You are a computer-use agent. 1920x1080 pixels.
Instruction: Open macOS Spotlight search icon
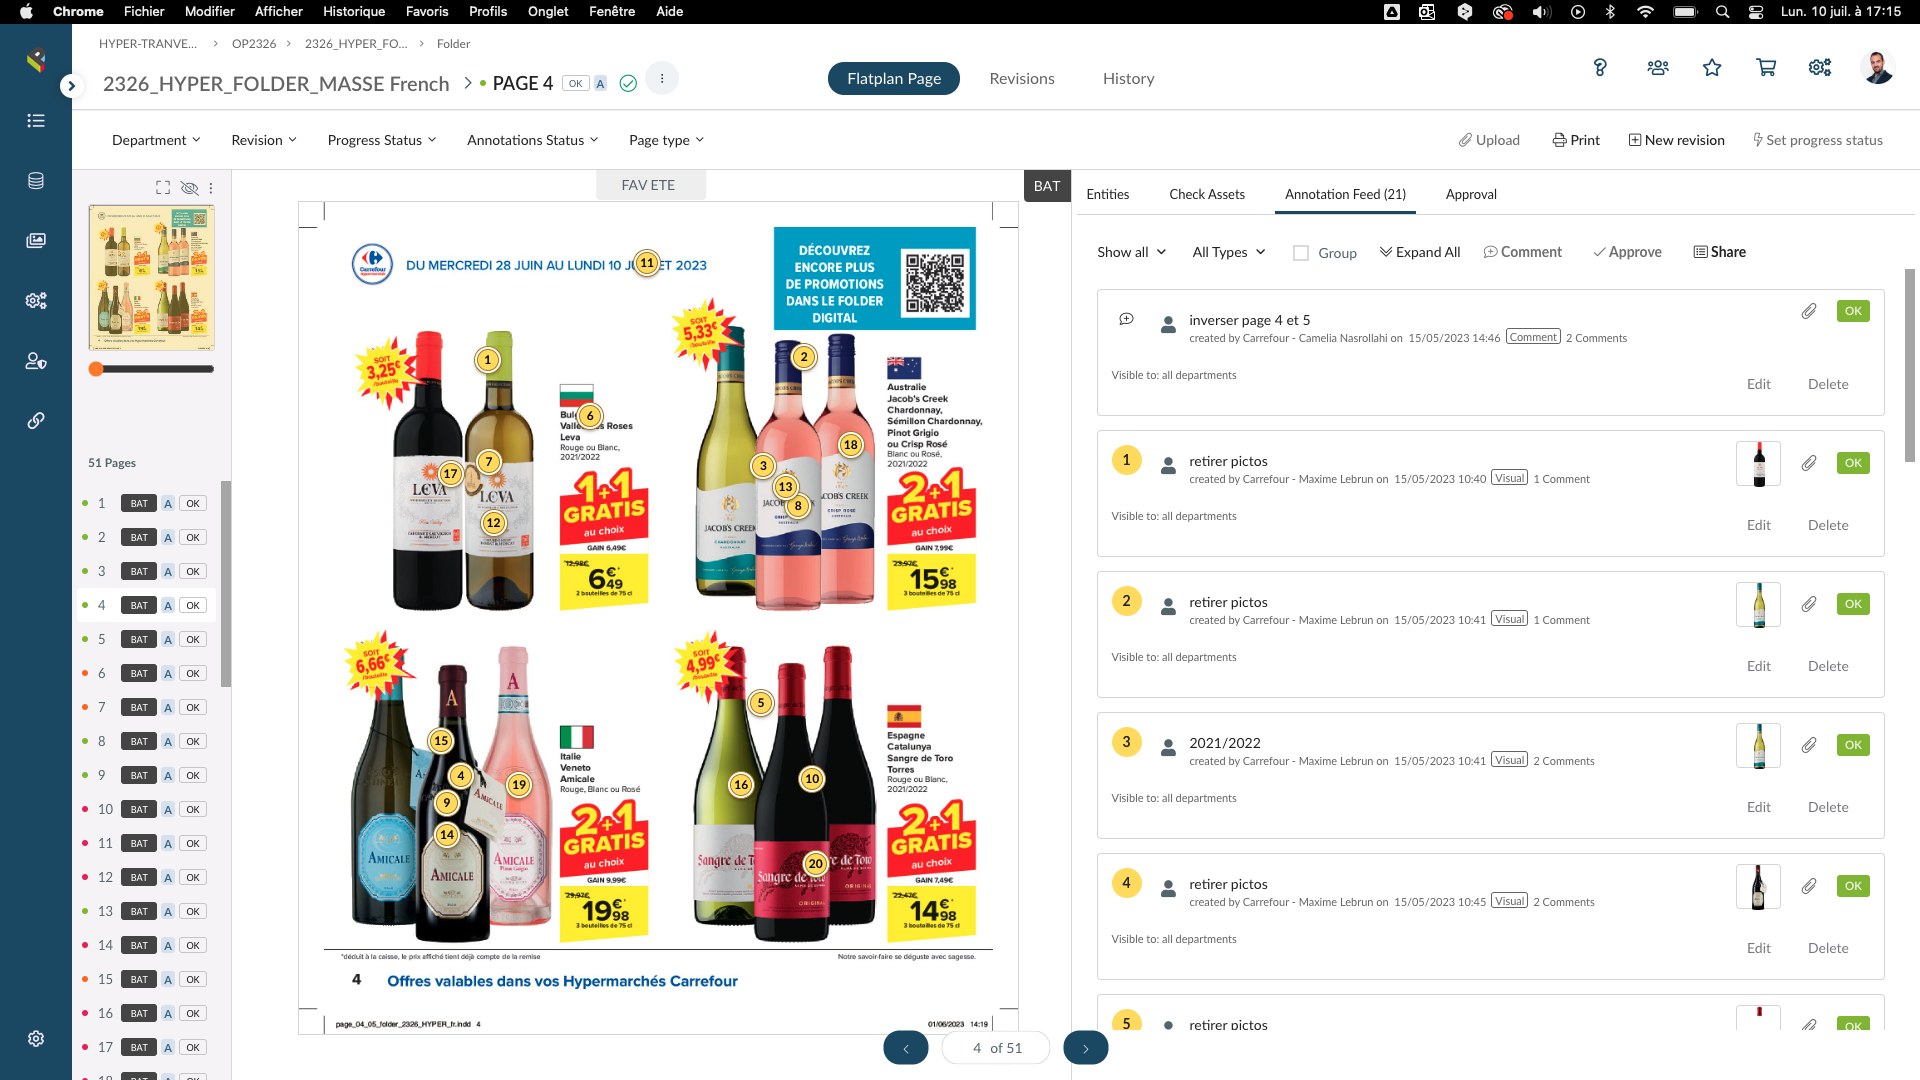[1722, 12]
